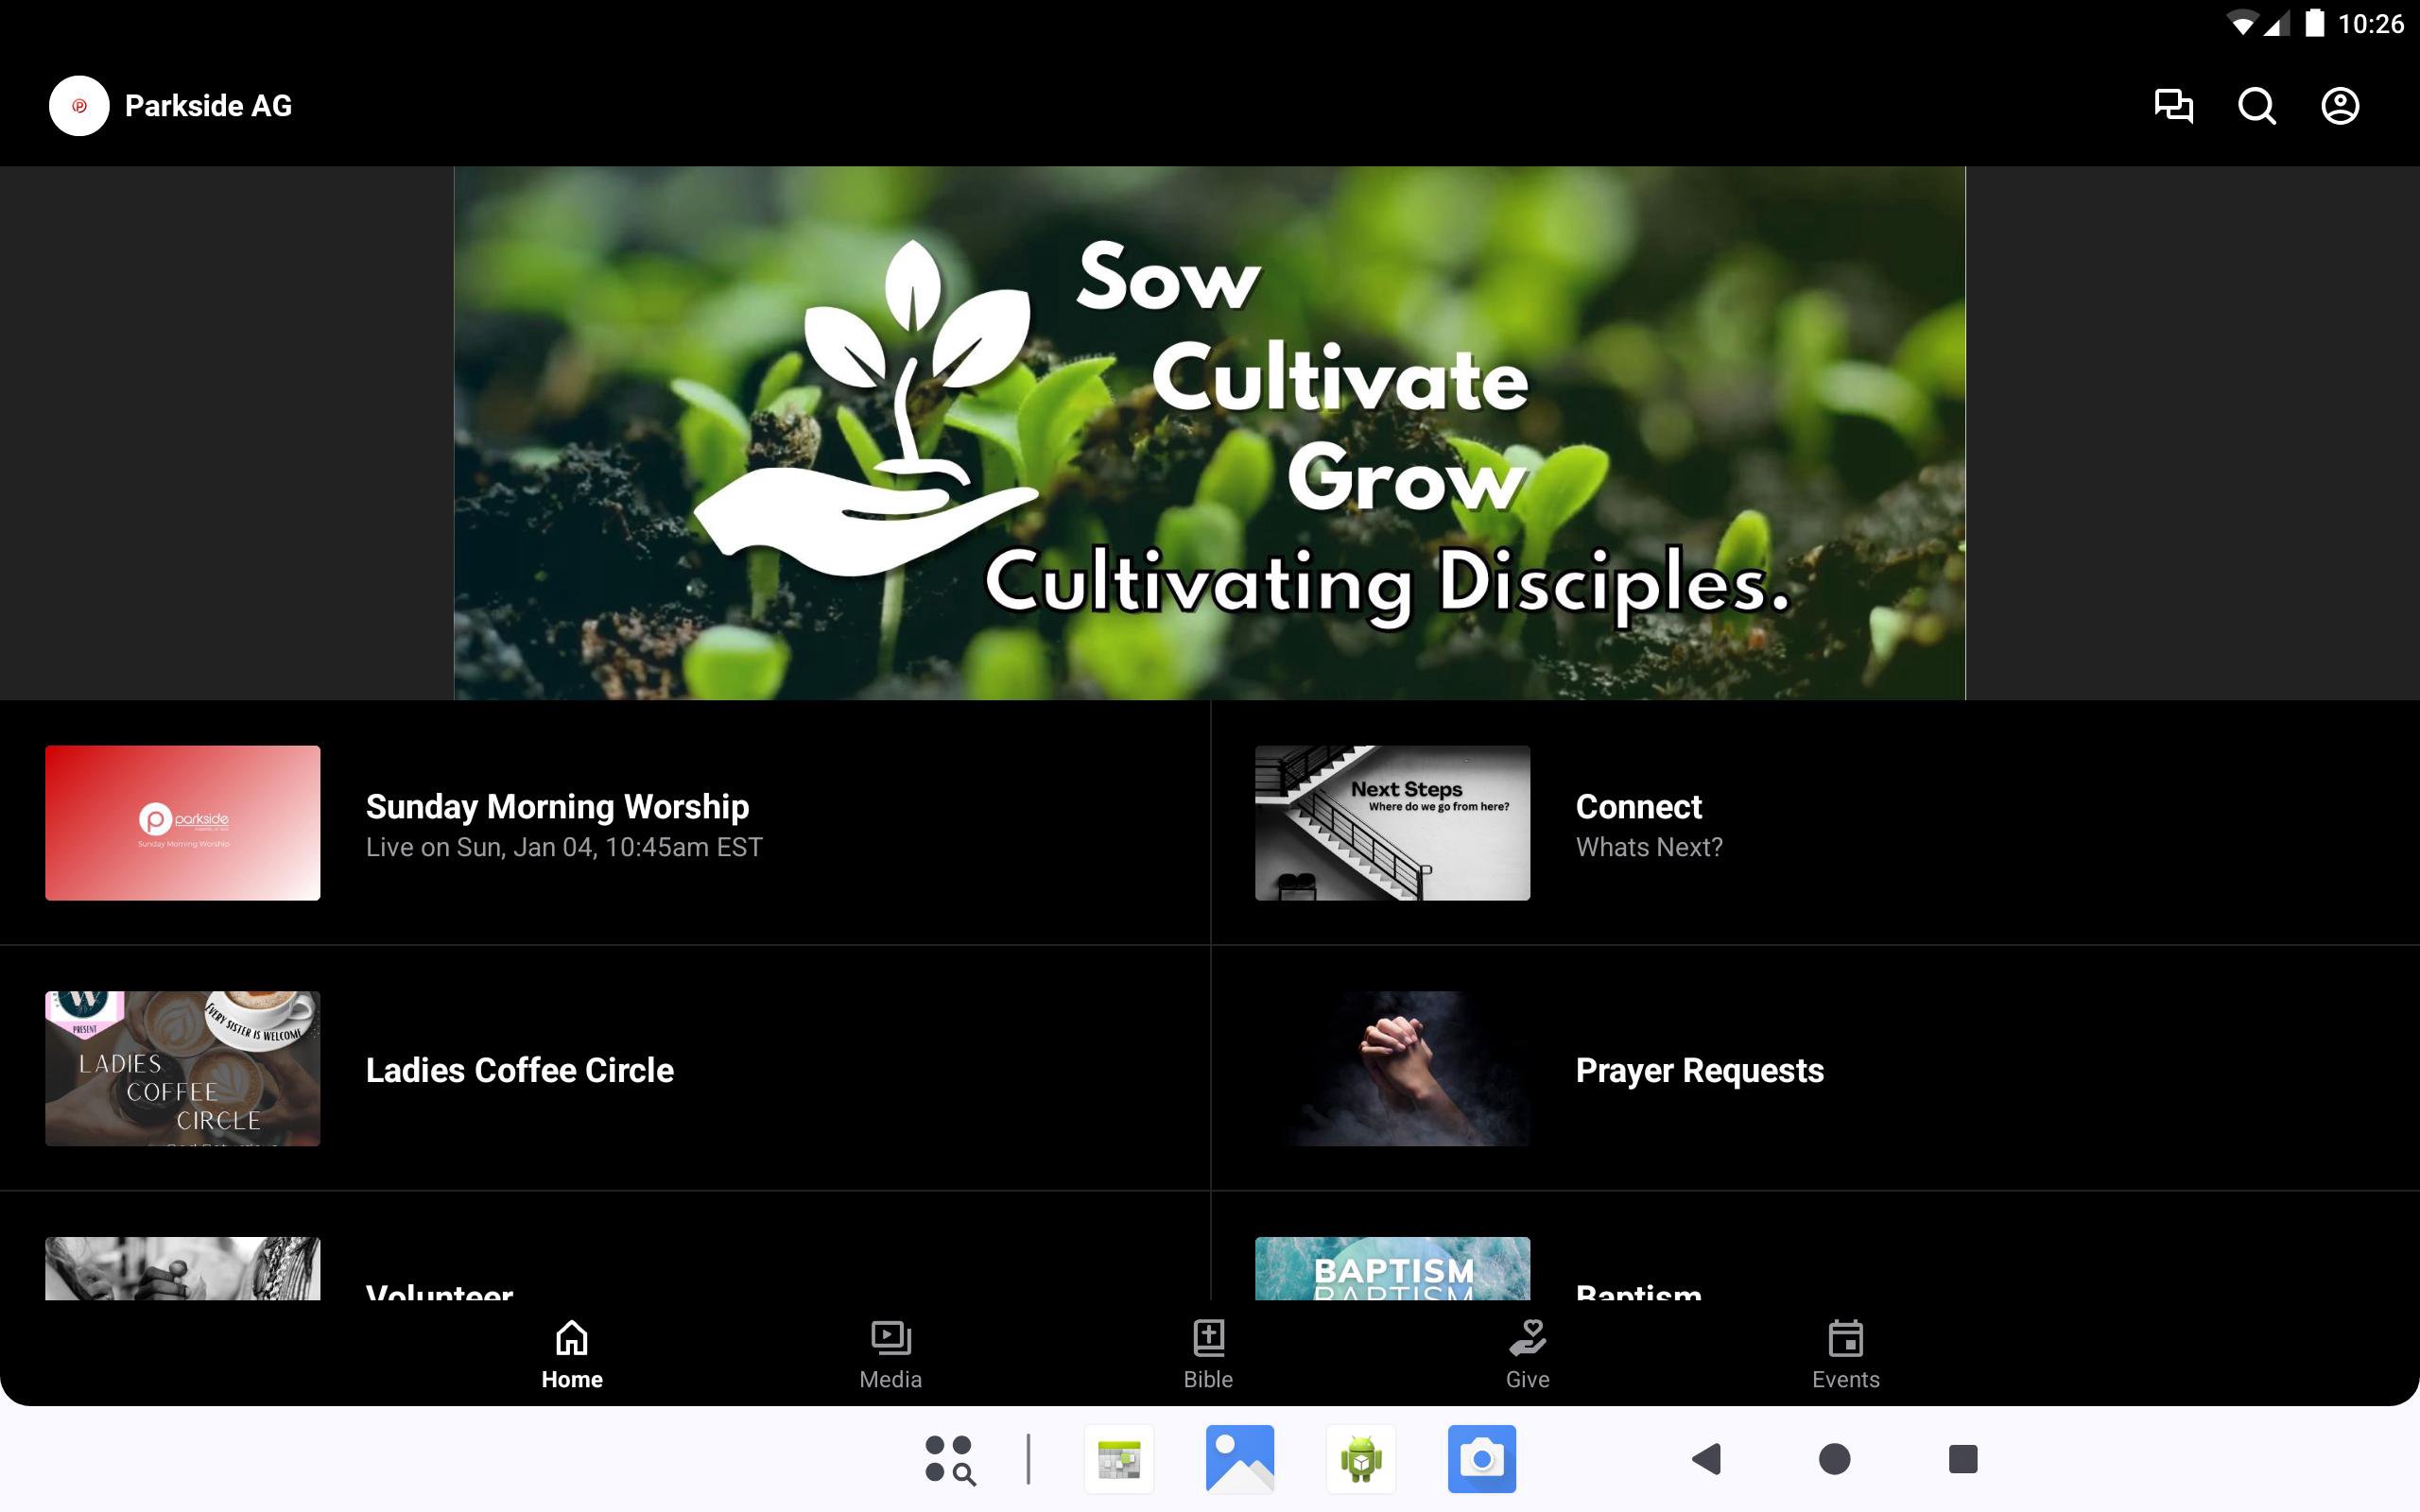Open the camera app in taskbar
The image size is (2420, 1512).
tap(1481, 1459)
